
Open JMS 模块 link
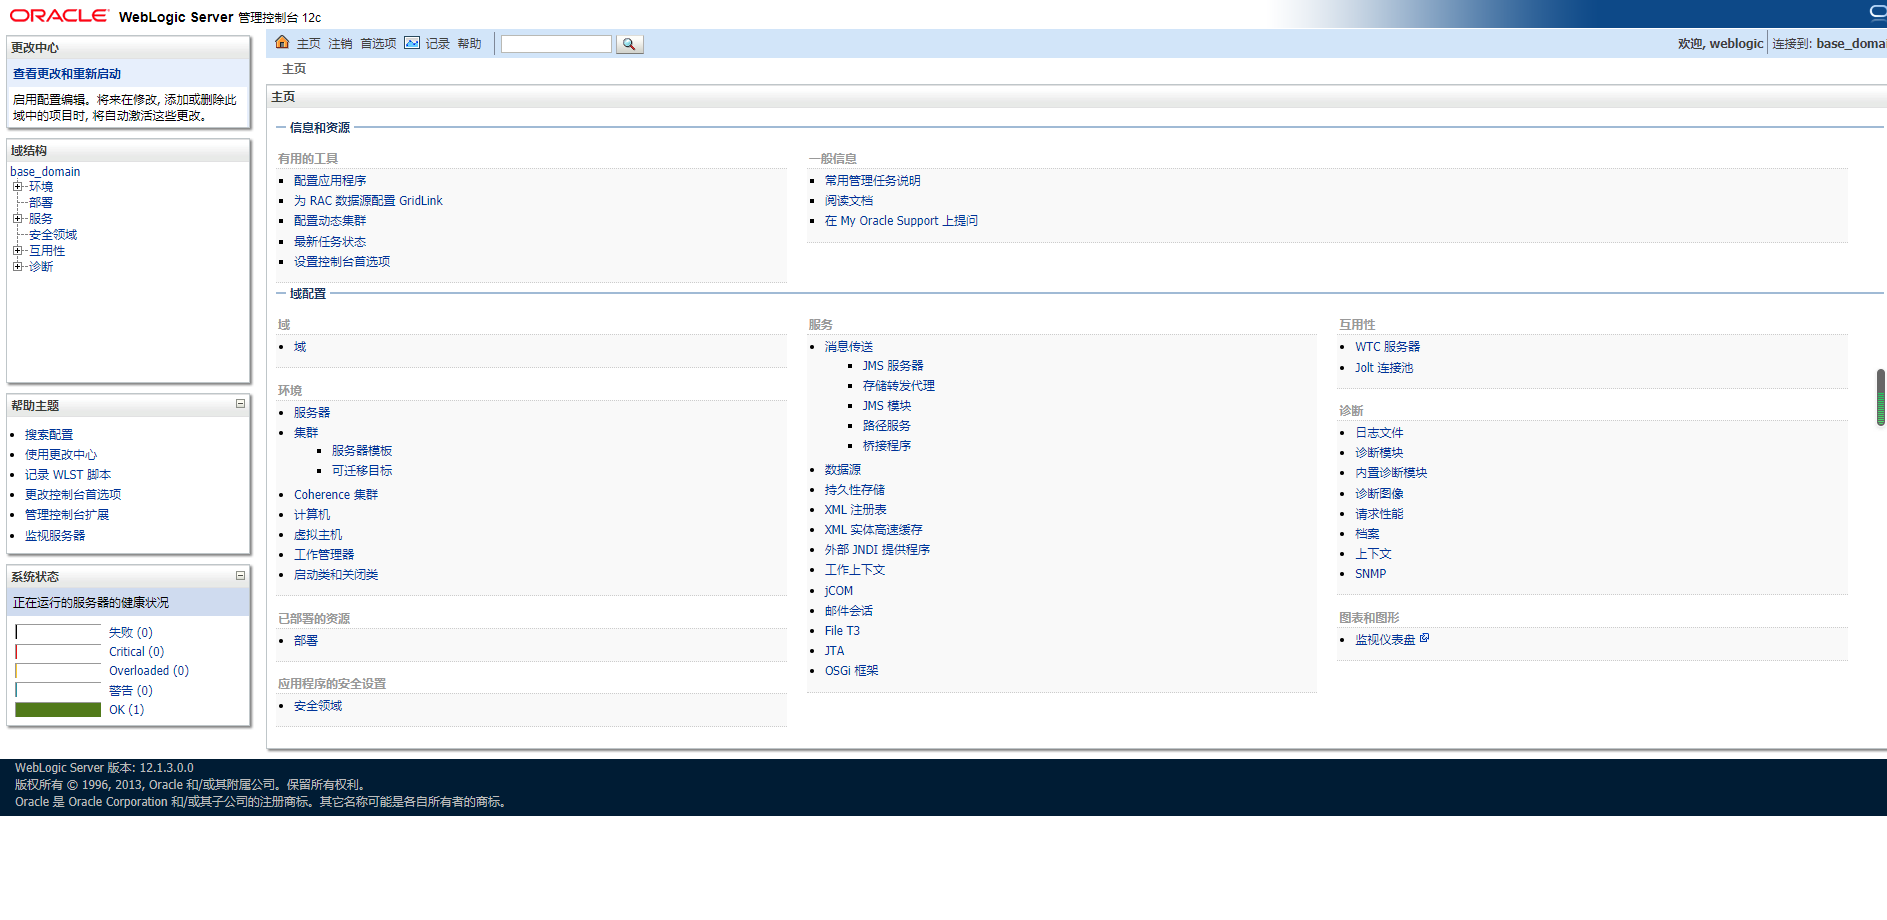tap(887, 406)
